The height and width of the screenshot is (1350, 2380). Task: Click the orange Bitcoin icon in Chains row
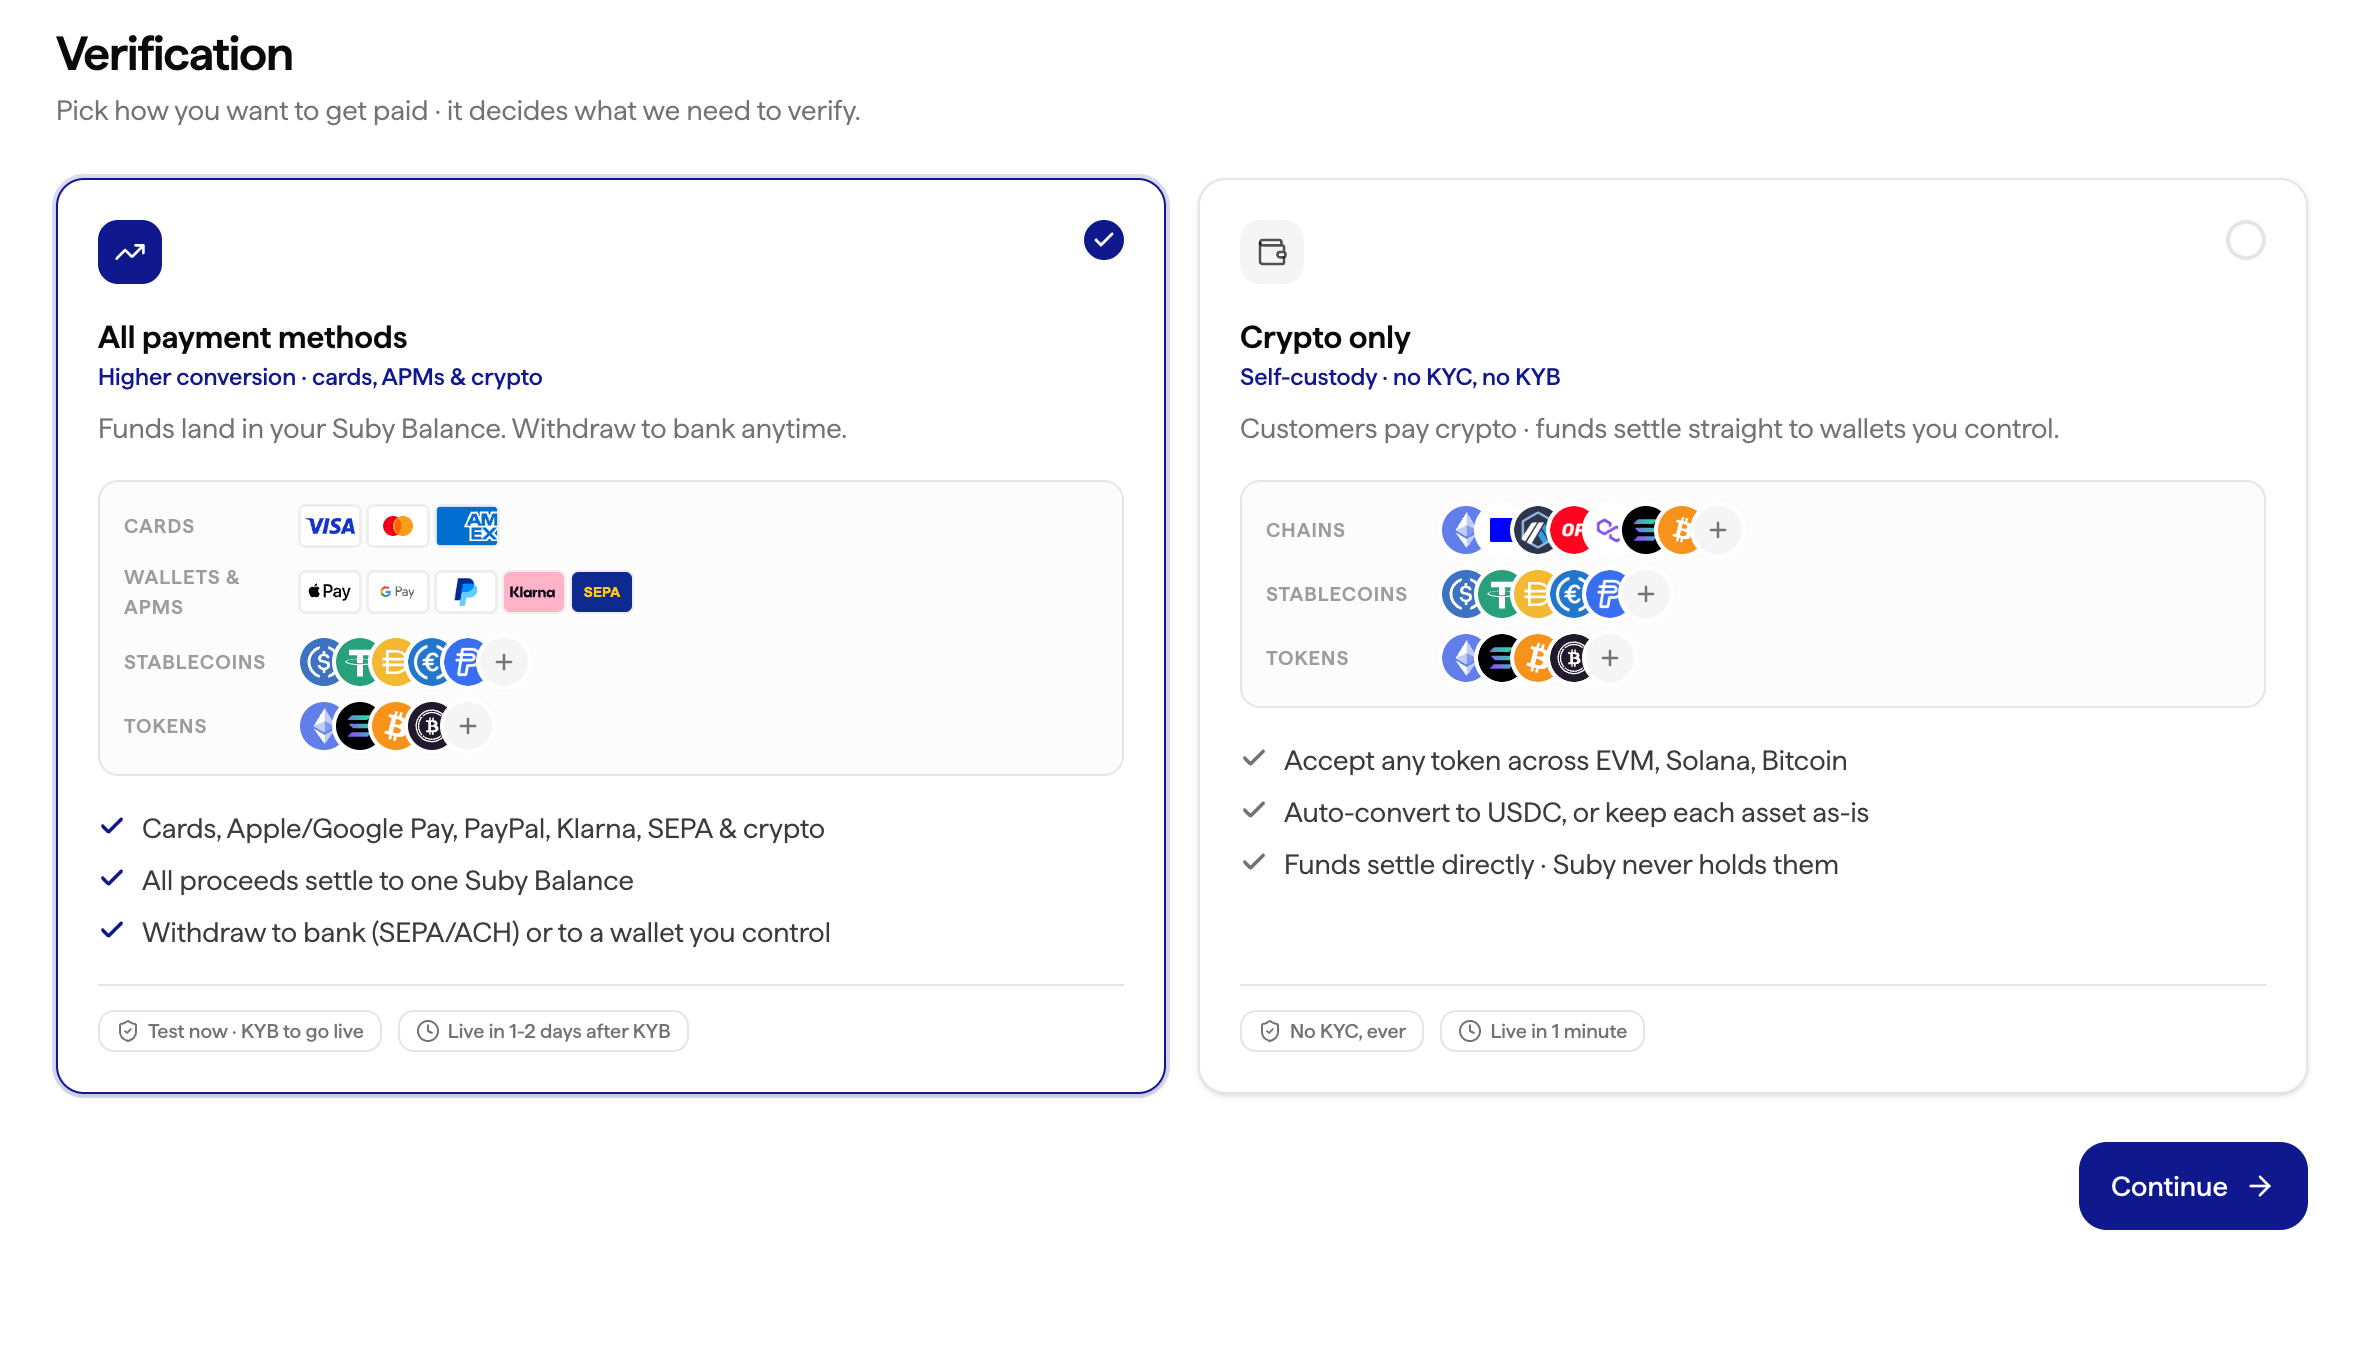click(1682, 530)
